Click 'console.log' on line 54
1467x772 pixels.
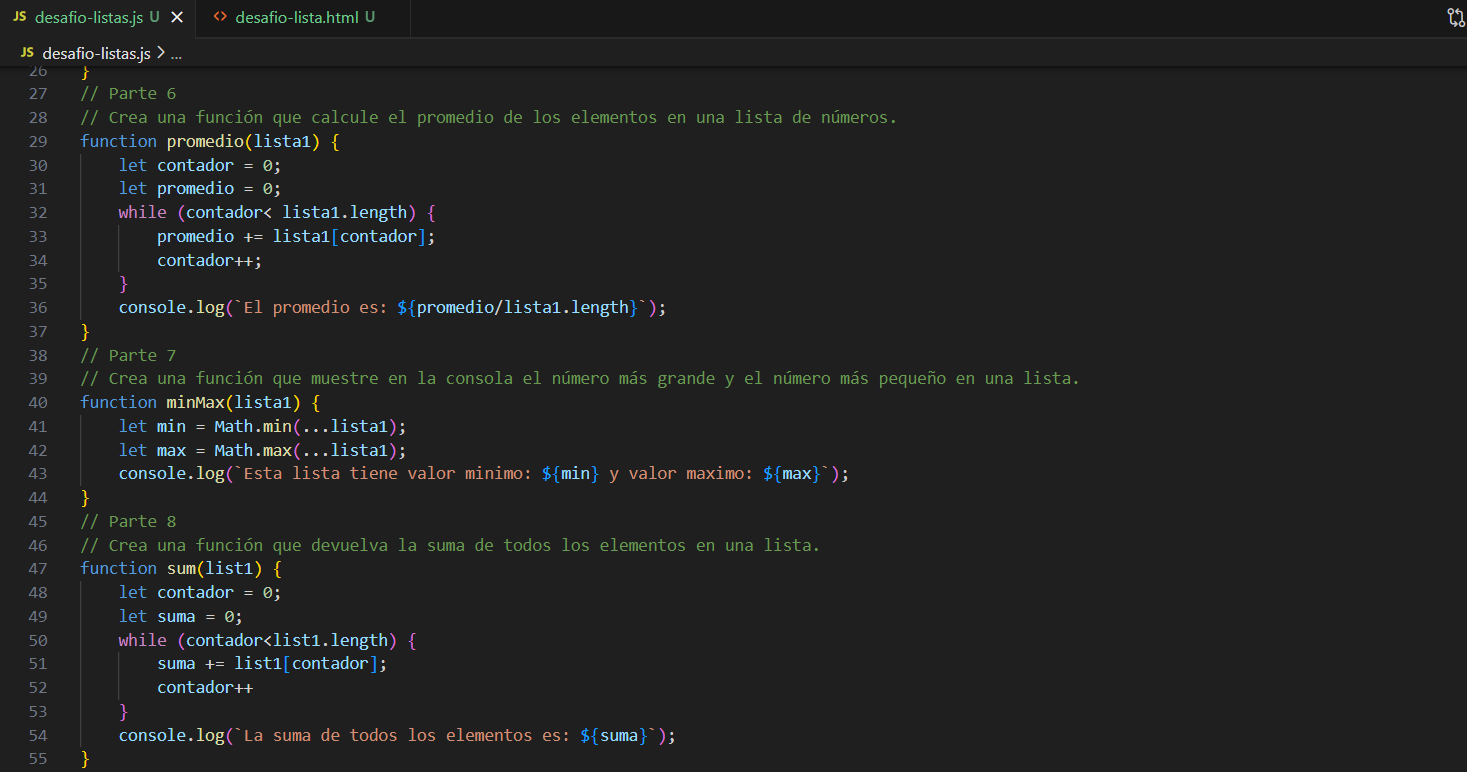click(171, 735)
